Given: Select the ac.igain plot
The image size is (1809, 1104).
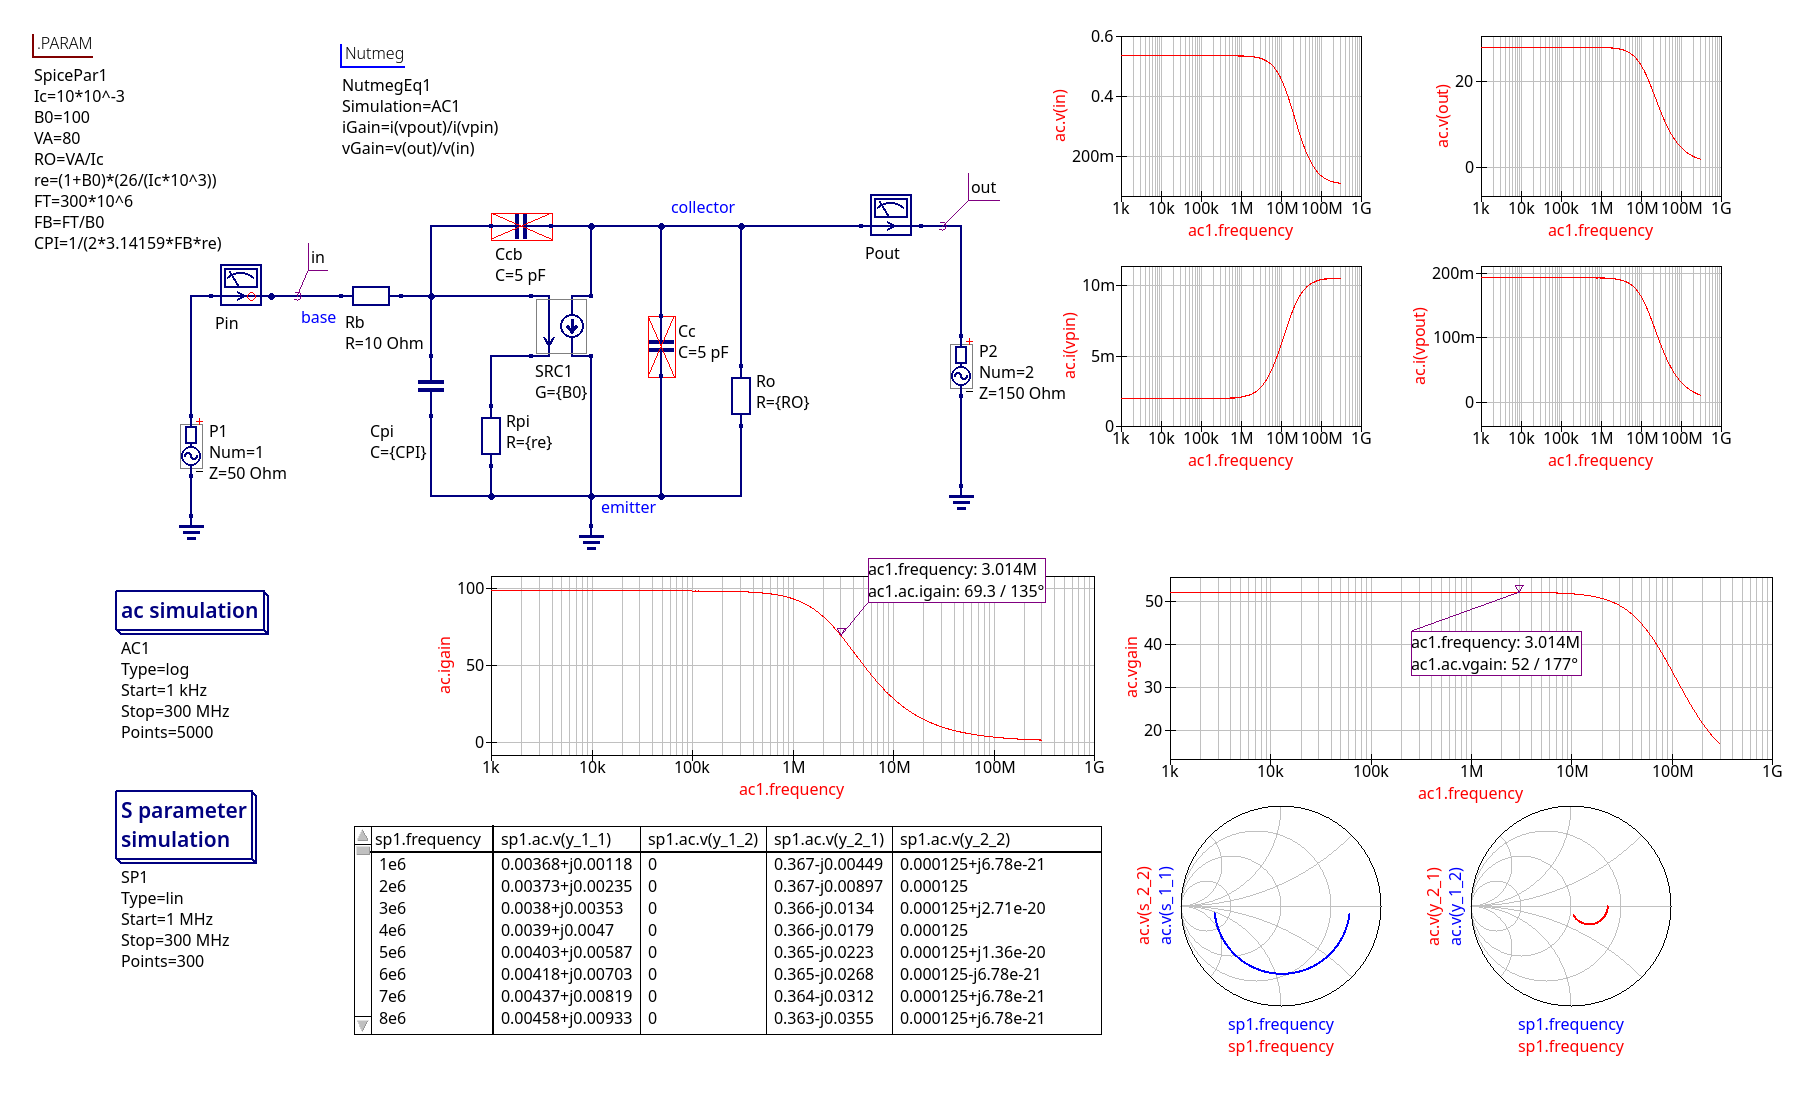Looking at the screenshot, I should coord(793,666).
